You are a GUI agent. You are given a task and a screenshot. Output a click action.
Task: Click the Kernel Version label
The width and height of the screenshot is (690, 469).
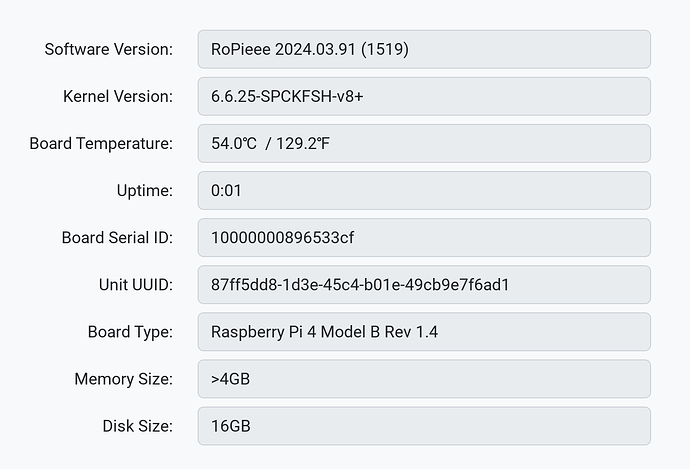pyautogui.click(x=118, y=96)
